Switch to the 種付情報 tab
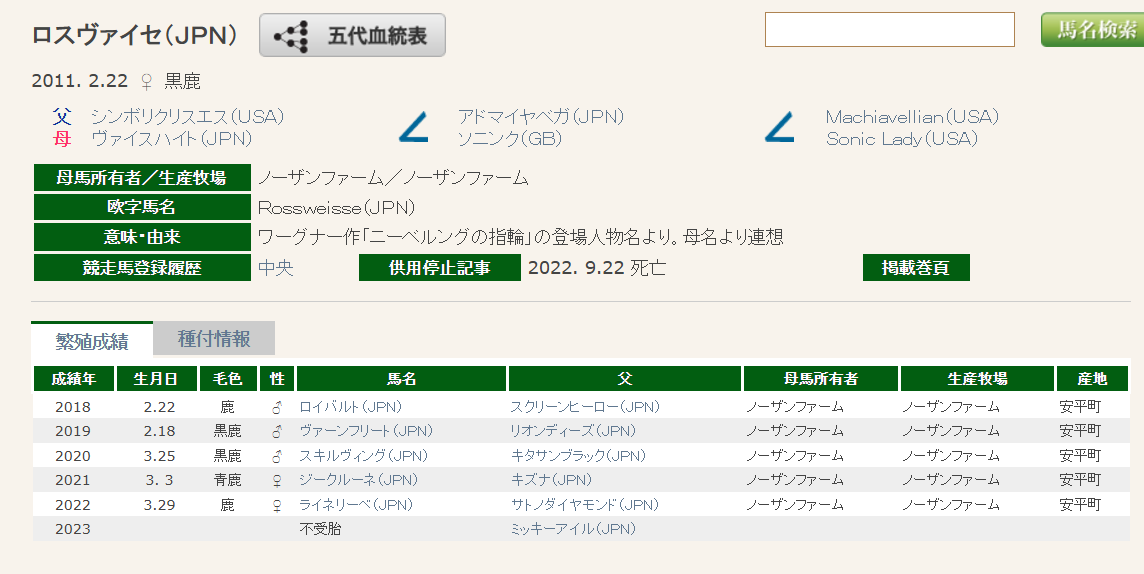The height and width of the screenshot is (574, 1144). tap(214, 339)
